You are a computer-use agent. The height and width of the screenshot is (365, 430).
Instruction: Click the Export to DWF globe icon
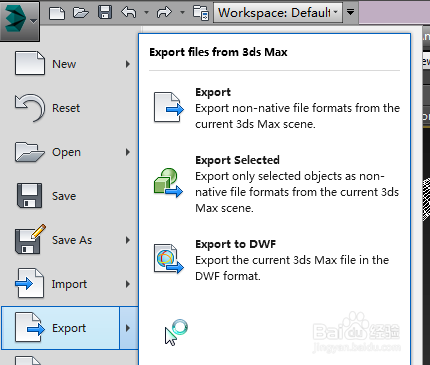tap(169, 259)
